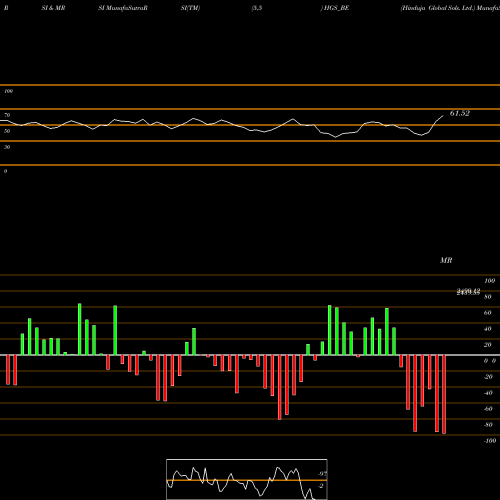Image resolution: width=500 pixels, height=500 pixels.
Task: Open the mini overview chart thumbnail
Action: [x=247, y=479]
